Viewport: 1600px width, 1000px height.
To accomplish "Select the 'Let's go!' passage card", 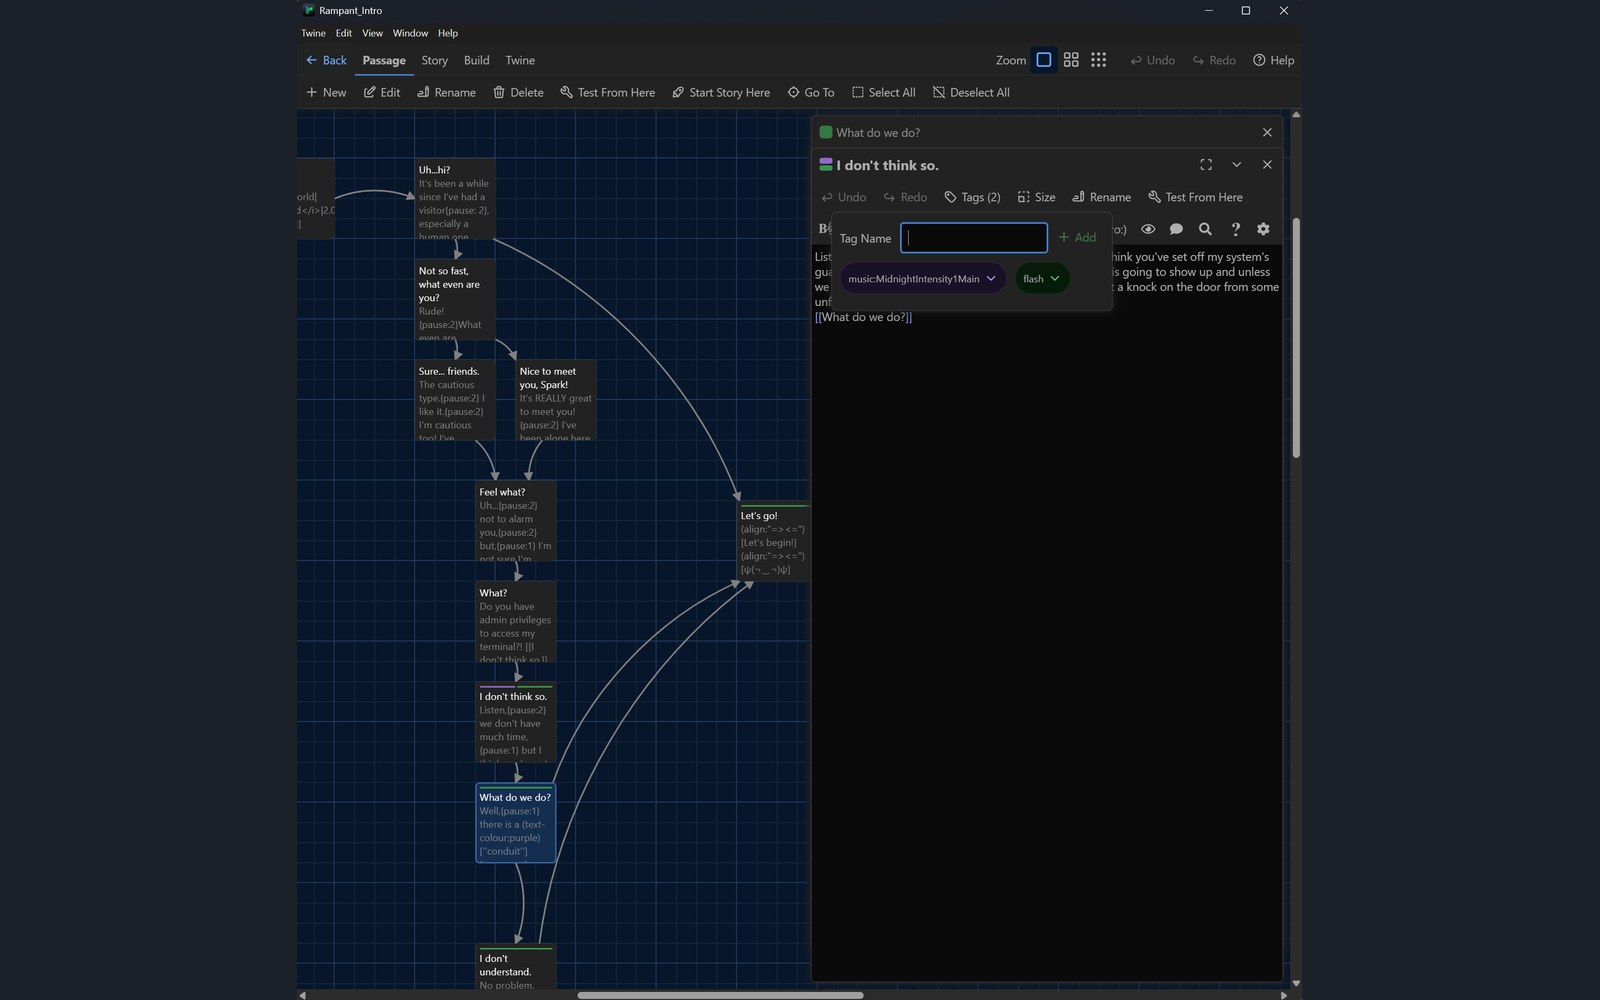I will coord(774,541).
